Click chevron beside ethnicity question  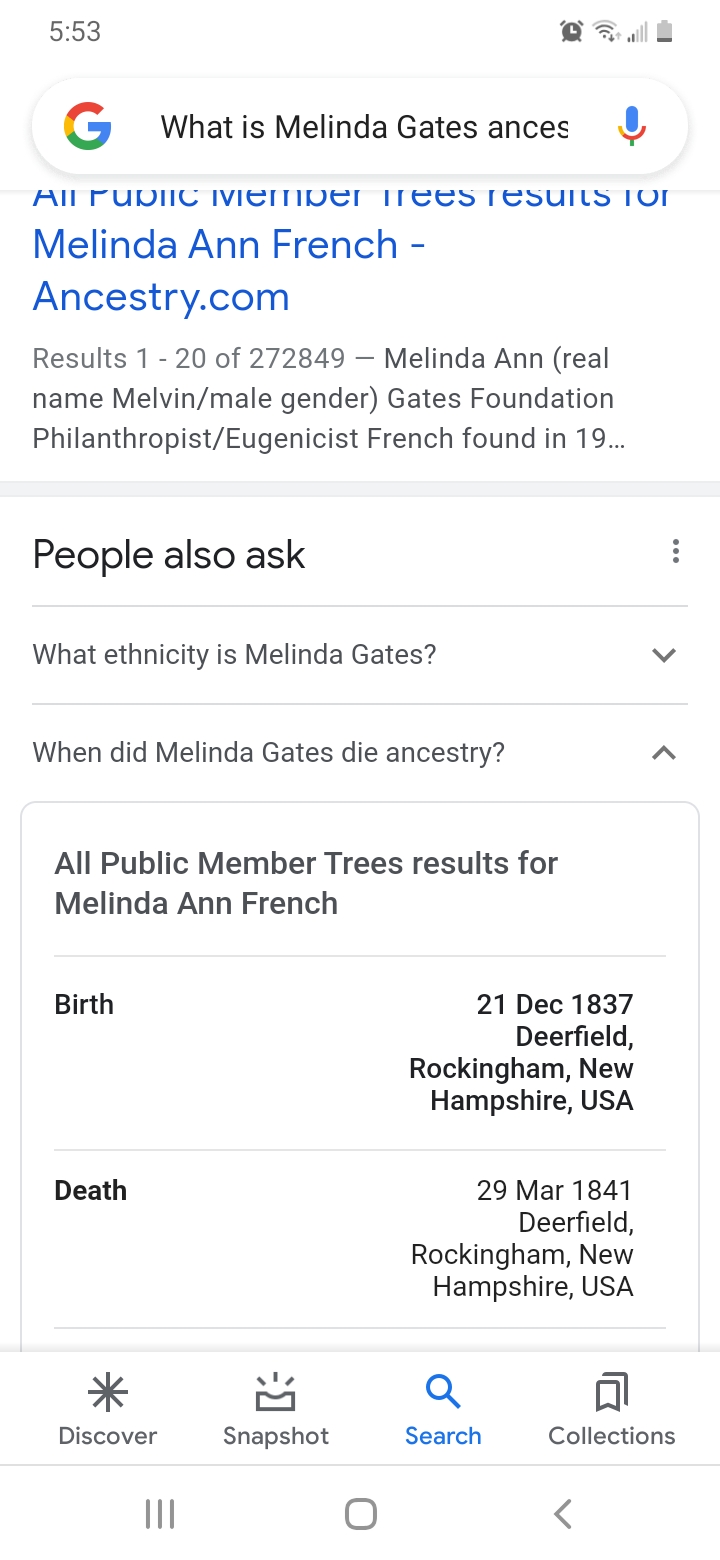pos(664,655)
